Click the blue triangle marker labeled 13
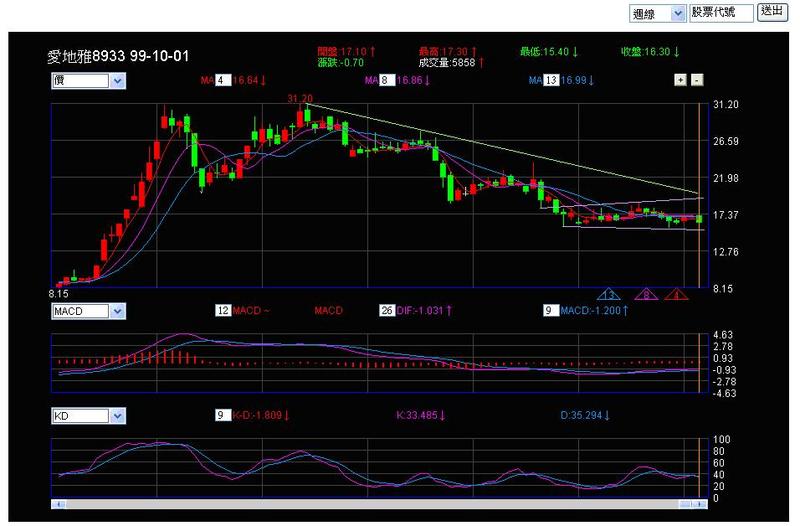 (x=609, y=295)
